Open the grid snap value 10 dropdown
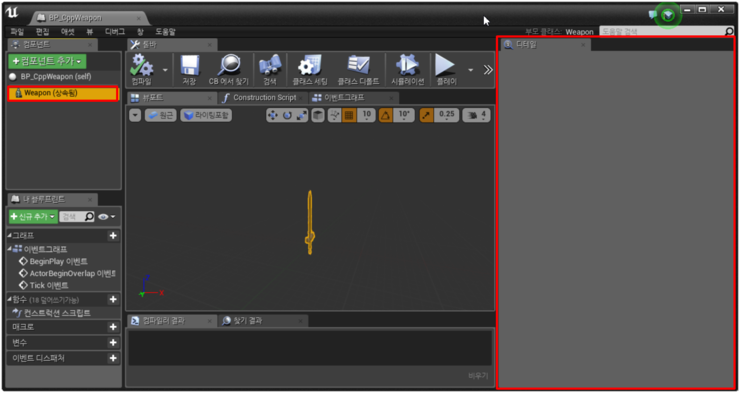This screenshot has width=740, height=393. (x=366, y=115)
